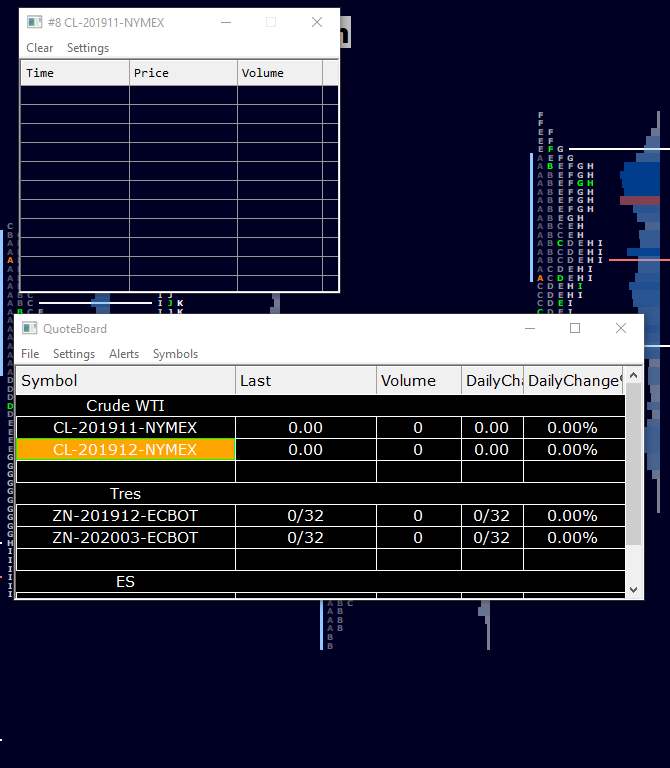Close the QuoteBoard window

click(621, 328)
